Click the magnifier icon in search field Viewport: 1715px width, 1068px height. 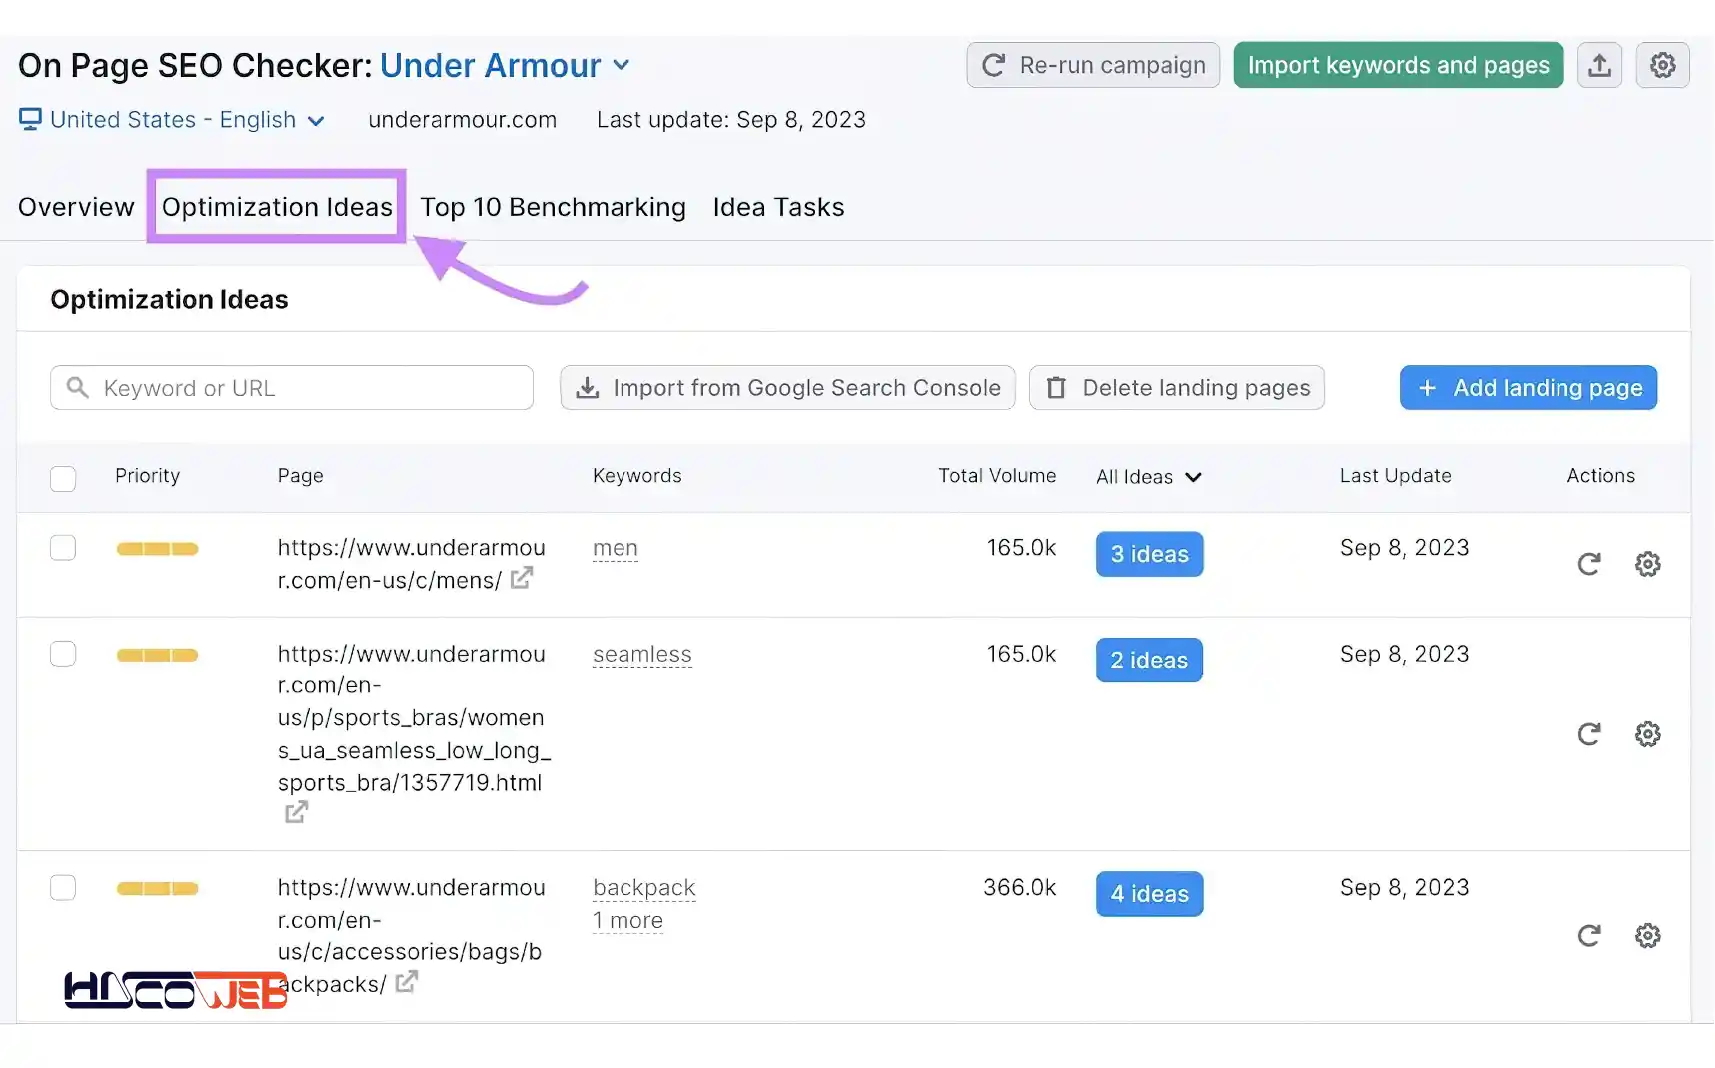[x=77, y=387]
